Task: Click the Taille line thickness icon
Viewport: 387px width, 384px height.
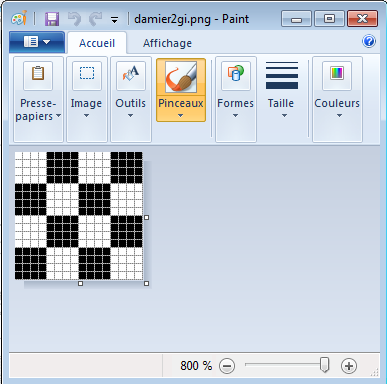Action: point(282,75)
